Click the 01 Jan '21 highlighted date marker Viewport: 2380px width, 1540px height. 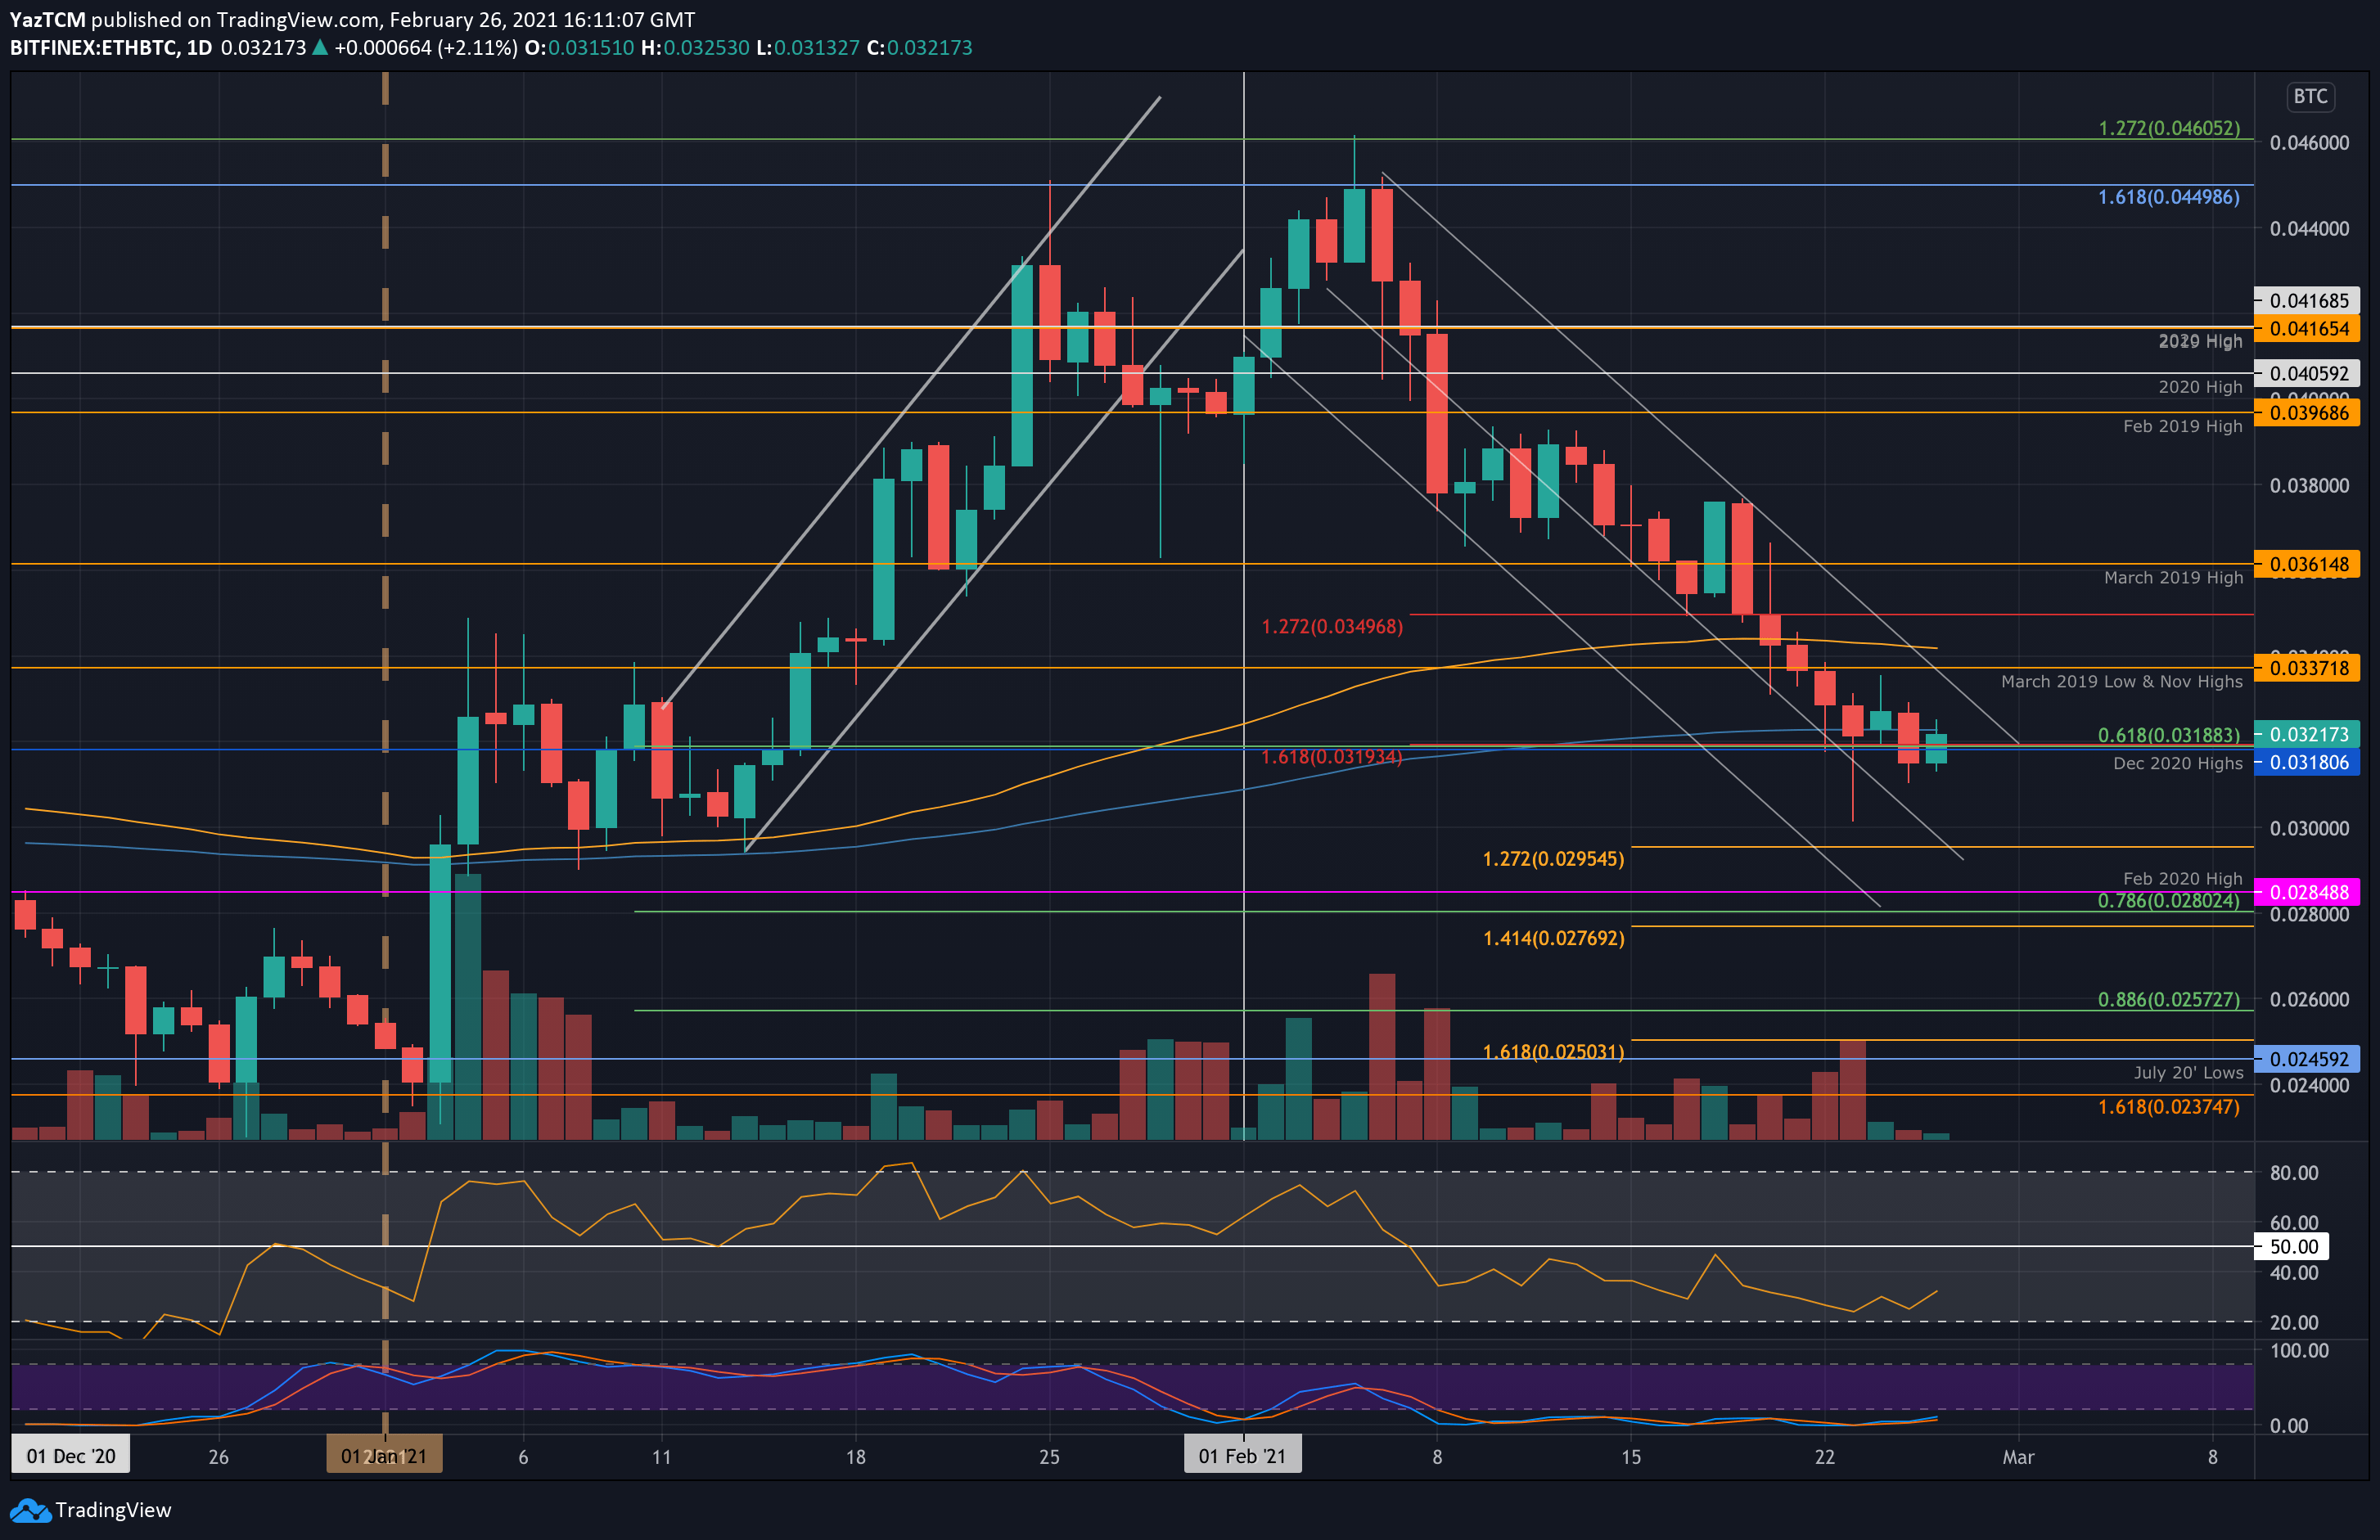pyautogui.click(x=384, y=1456)
